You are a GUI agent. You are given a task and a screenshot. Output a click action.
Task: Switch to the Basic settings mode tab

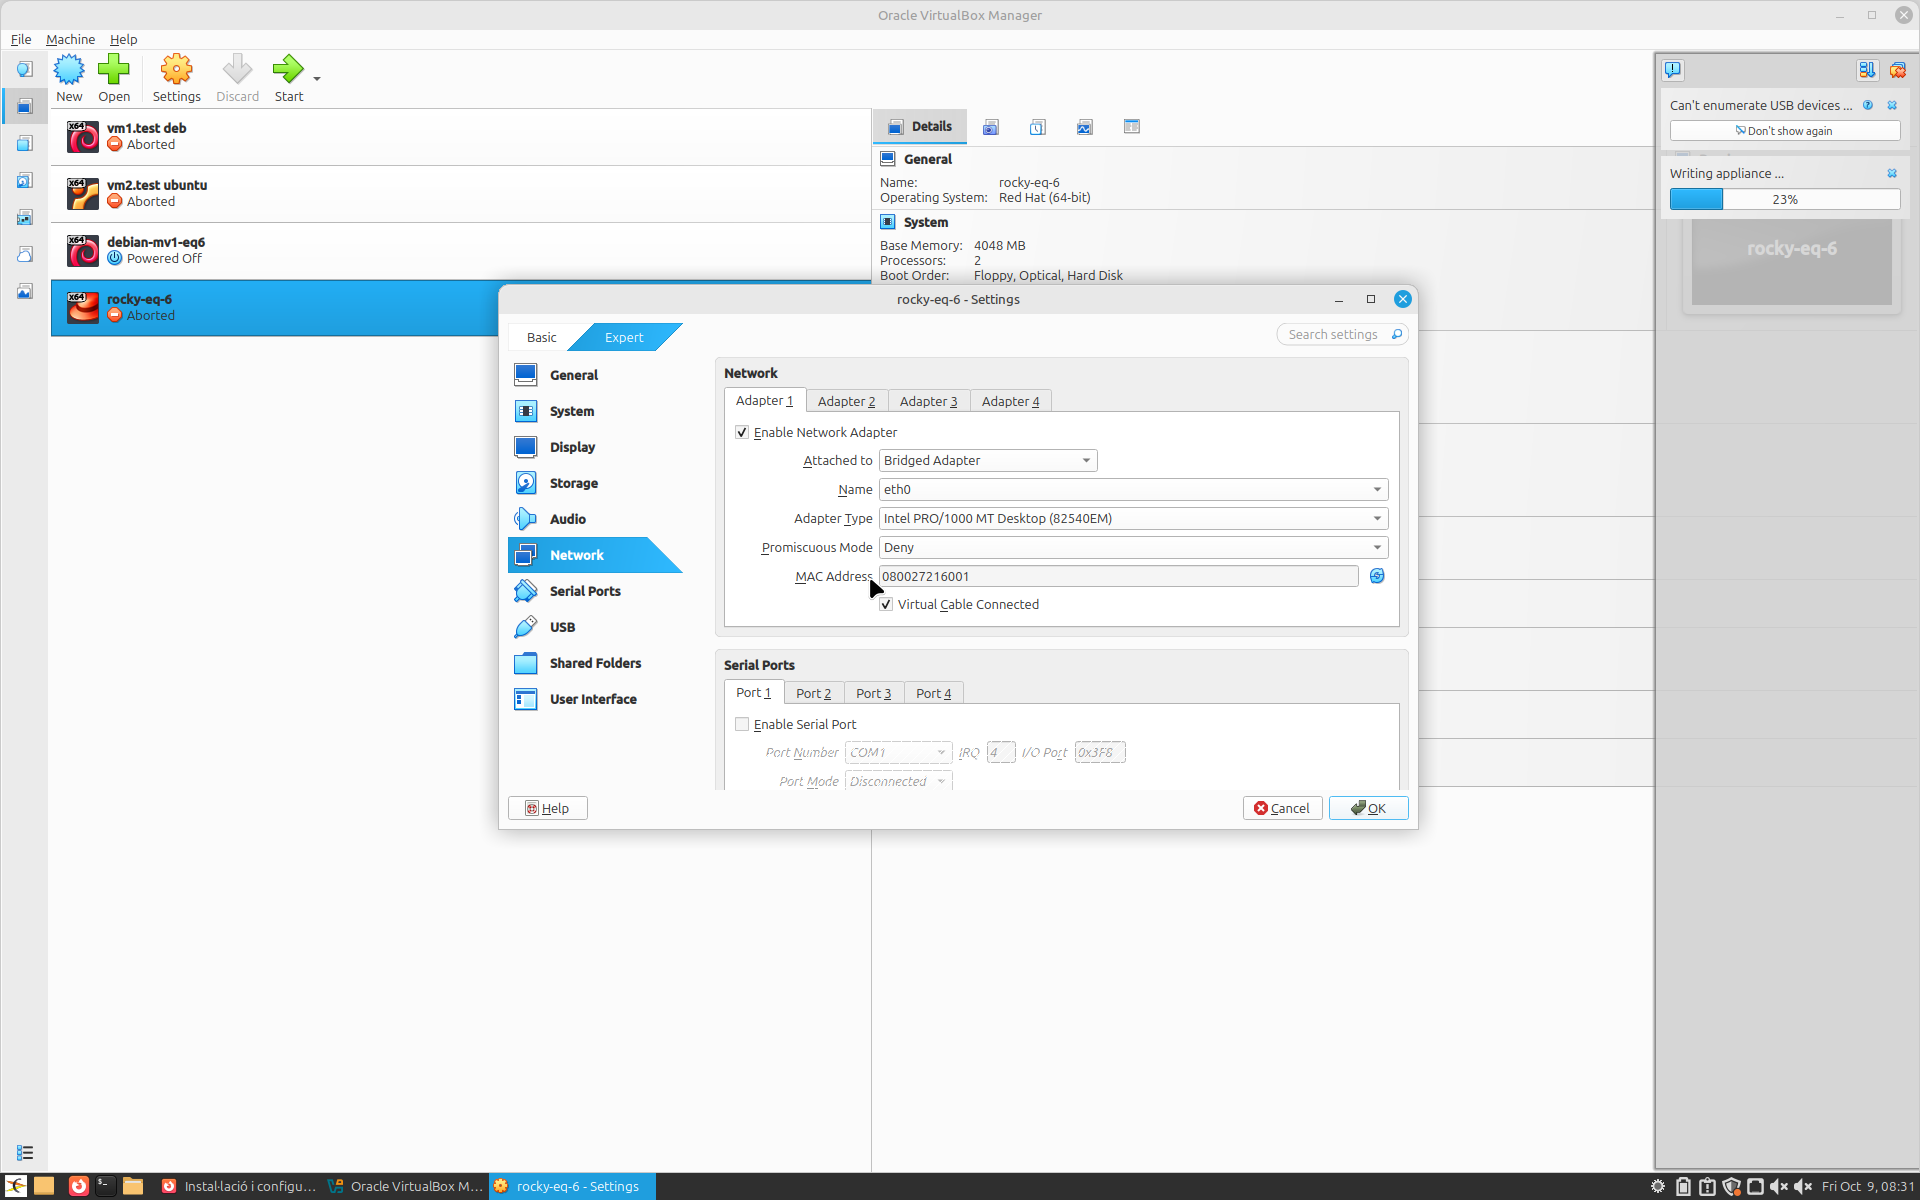541,337
